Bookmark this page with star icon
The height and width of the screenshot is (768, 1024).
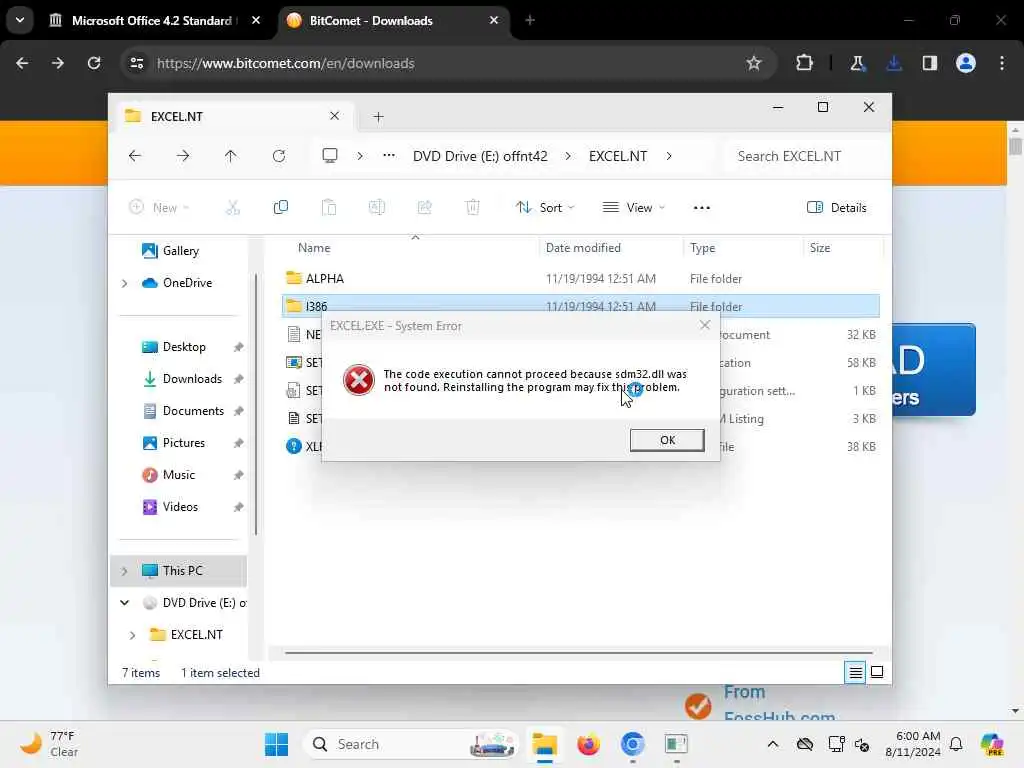tap(754, 63)
